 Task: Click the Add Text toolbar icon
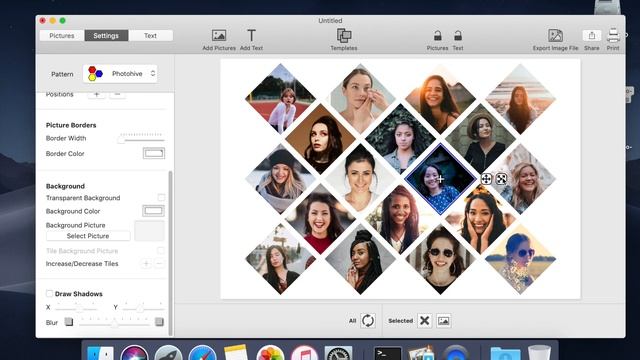coord(251,36)
